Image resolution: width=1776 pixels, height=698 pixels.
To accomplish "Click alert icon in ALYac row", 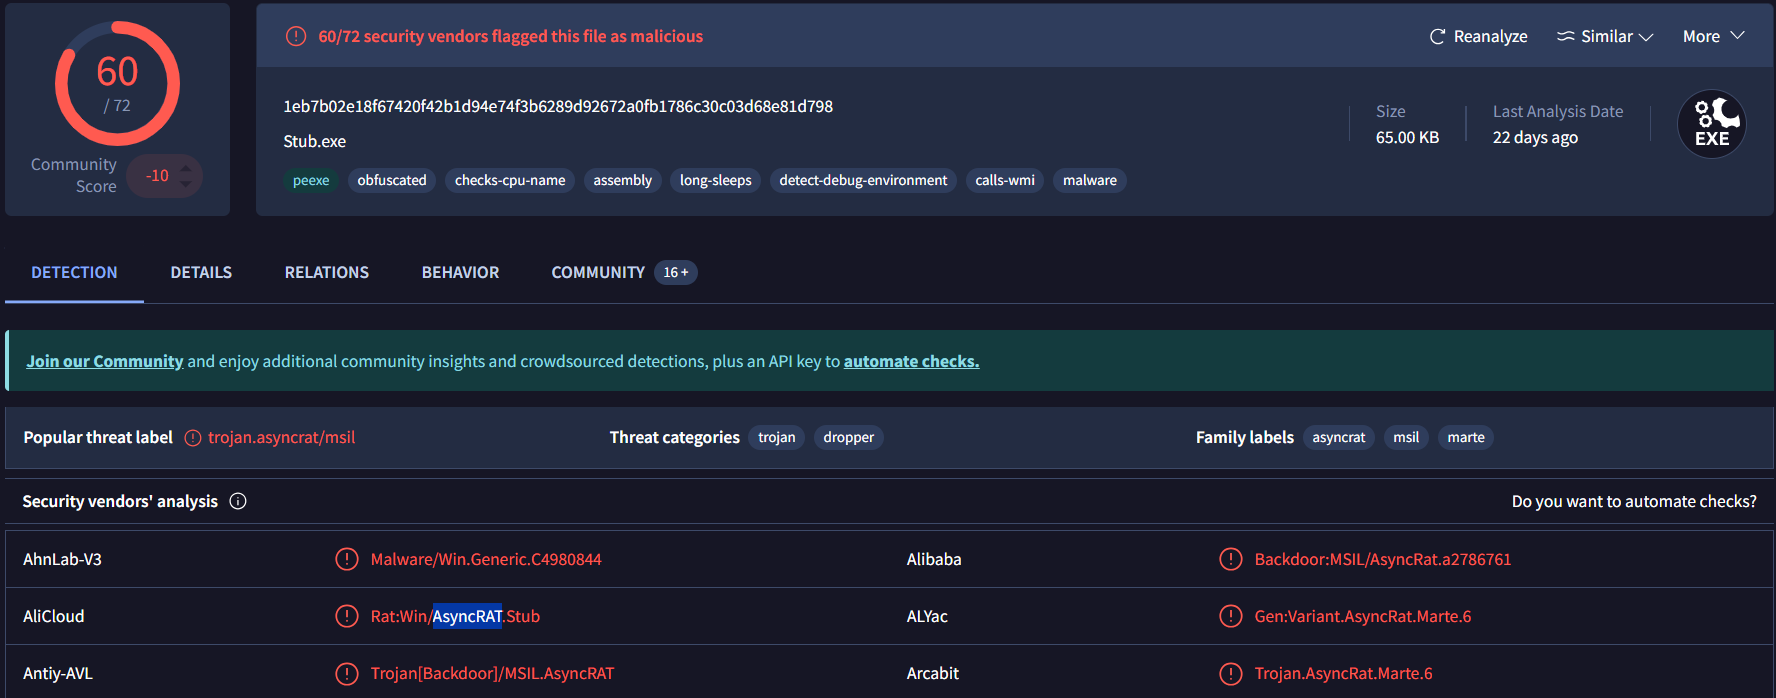I will (1231, 616).
